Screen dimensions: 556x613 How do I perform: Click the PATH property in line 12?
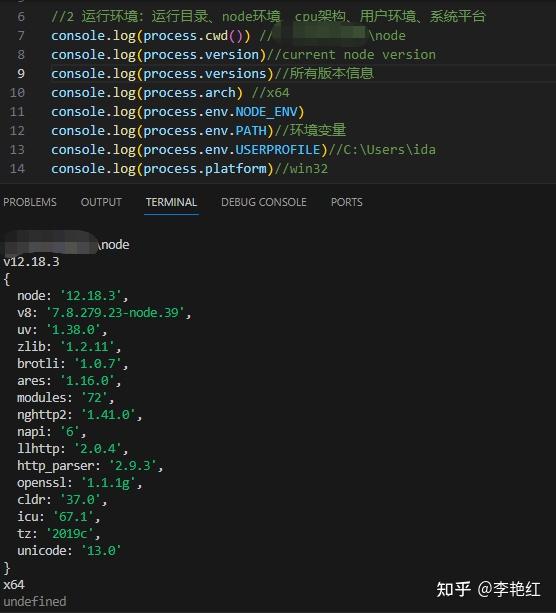(x=251, y=131)
